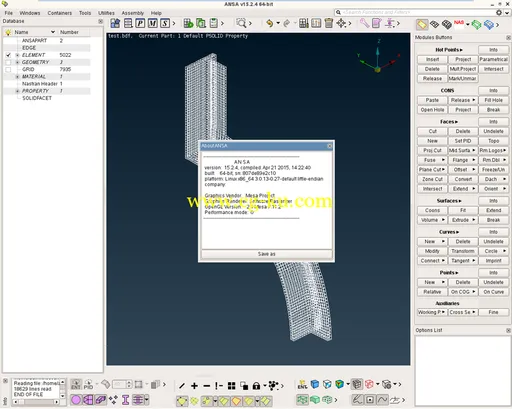This screenshot has height=409, width=512.
Task: Expand the GEOMETRY tree node
Action: (x=17, y=62)
